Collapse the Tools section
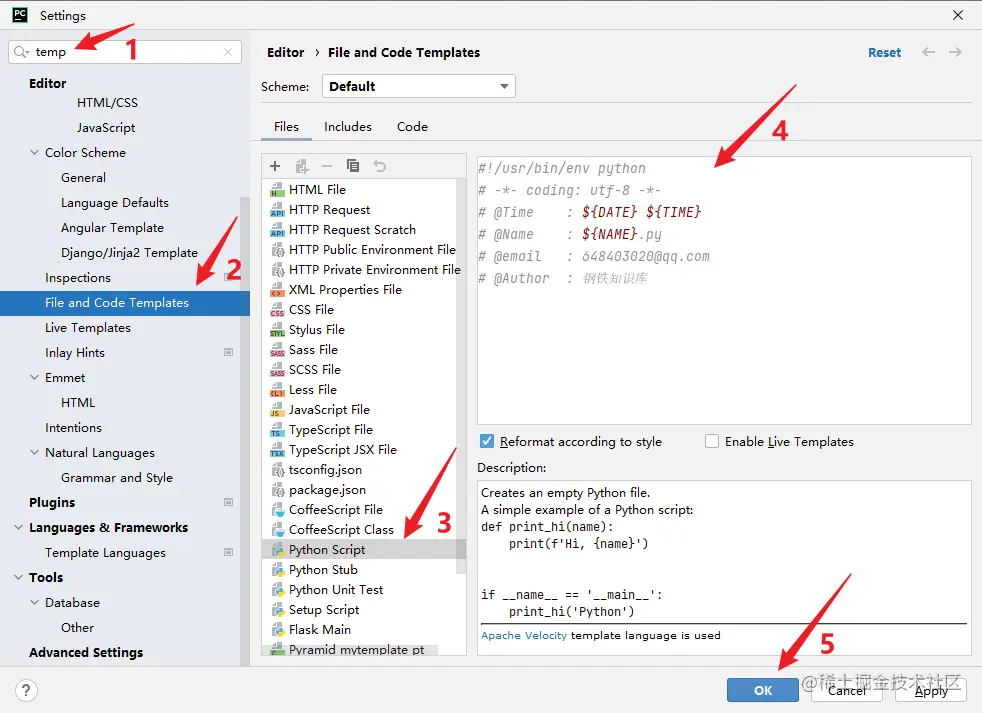The height and width of the screenshot is (713, 982). tap(19, 577)
